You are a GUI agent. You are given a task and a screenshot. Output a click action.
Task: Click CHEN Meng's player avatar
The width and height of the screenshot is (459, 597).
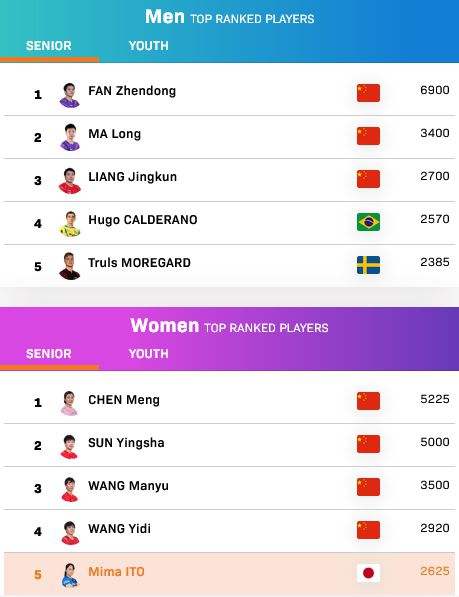[70, 403]
